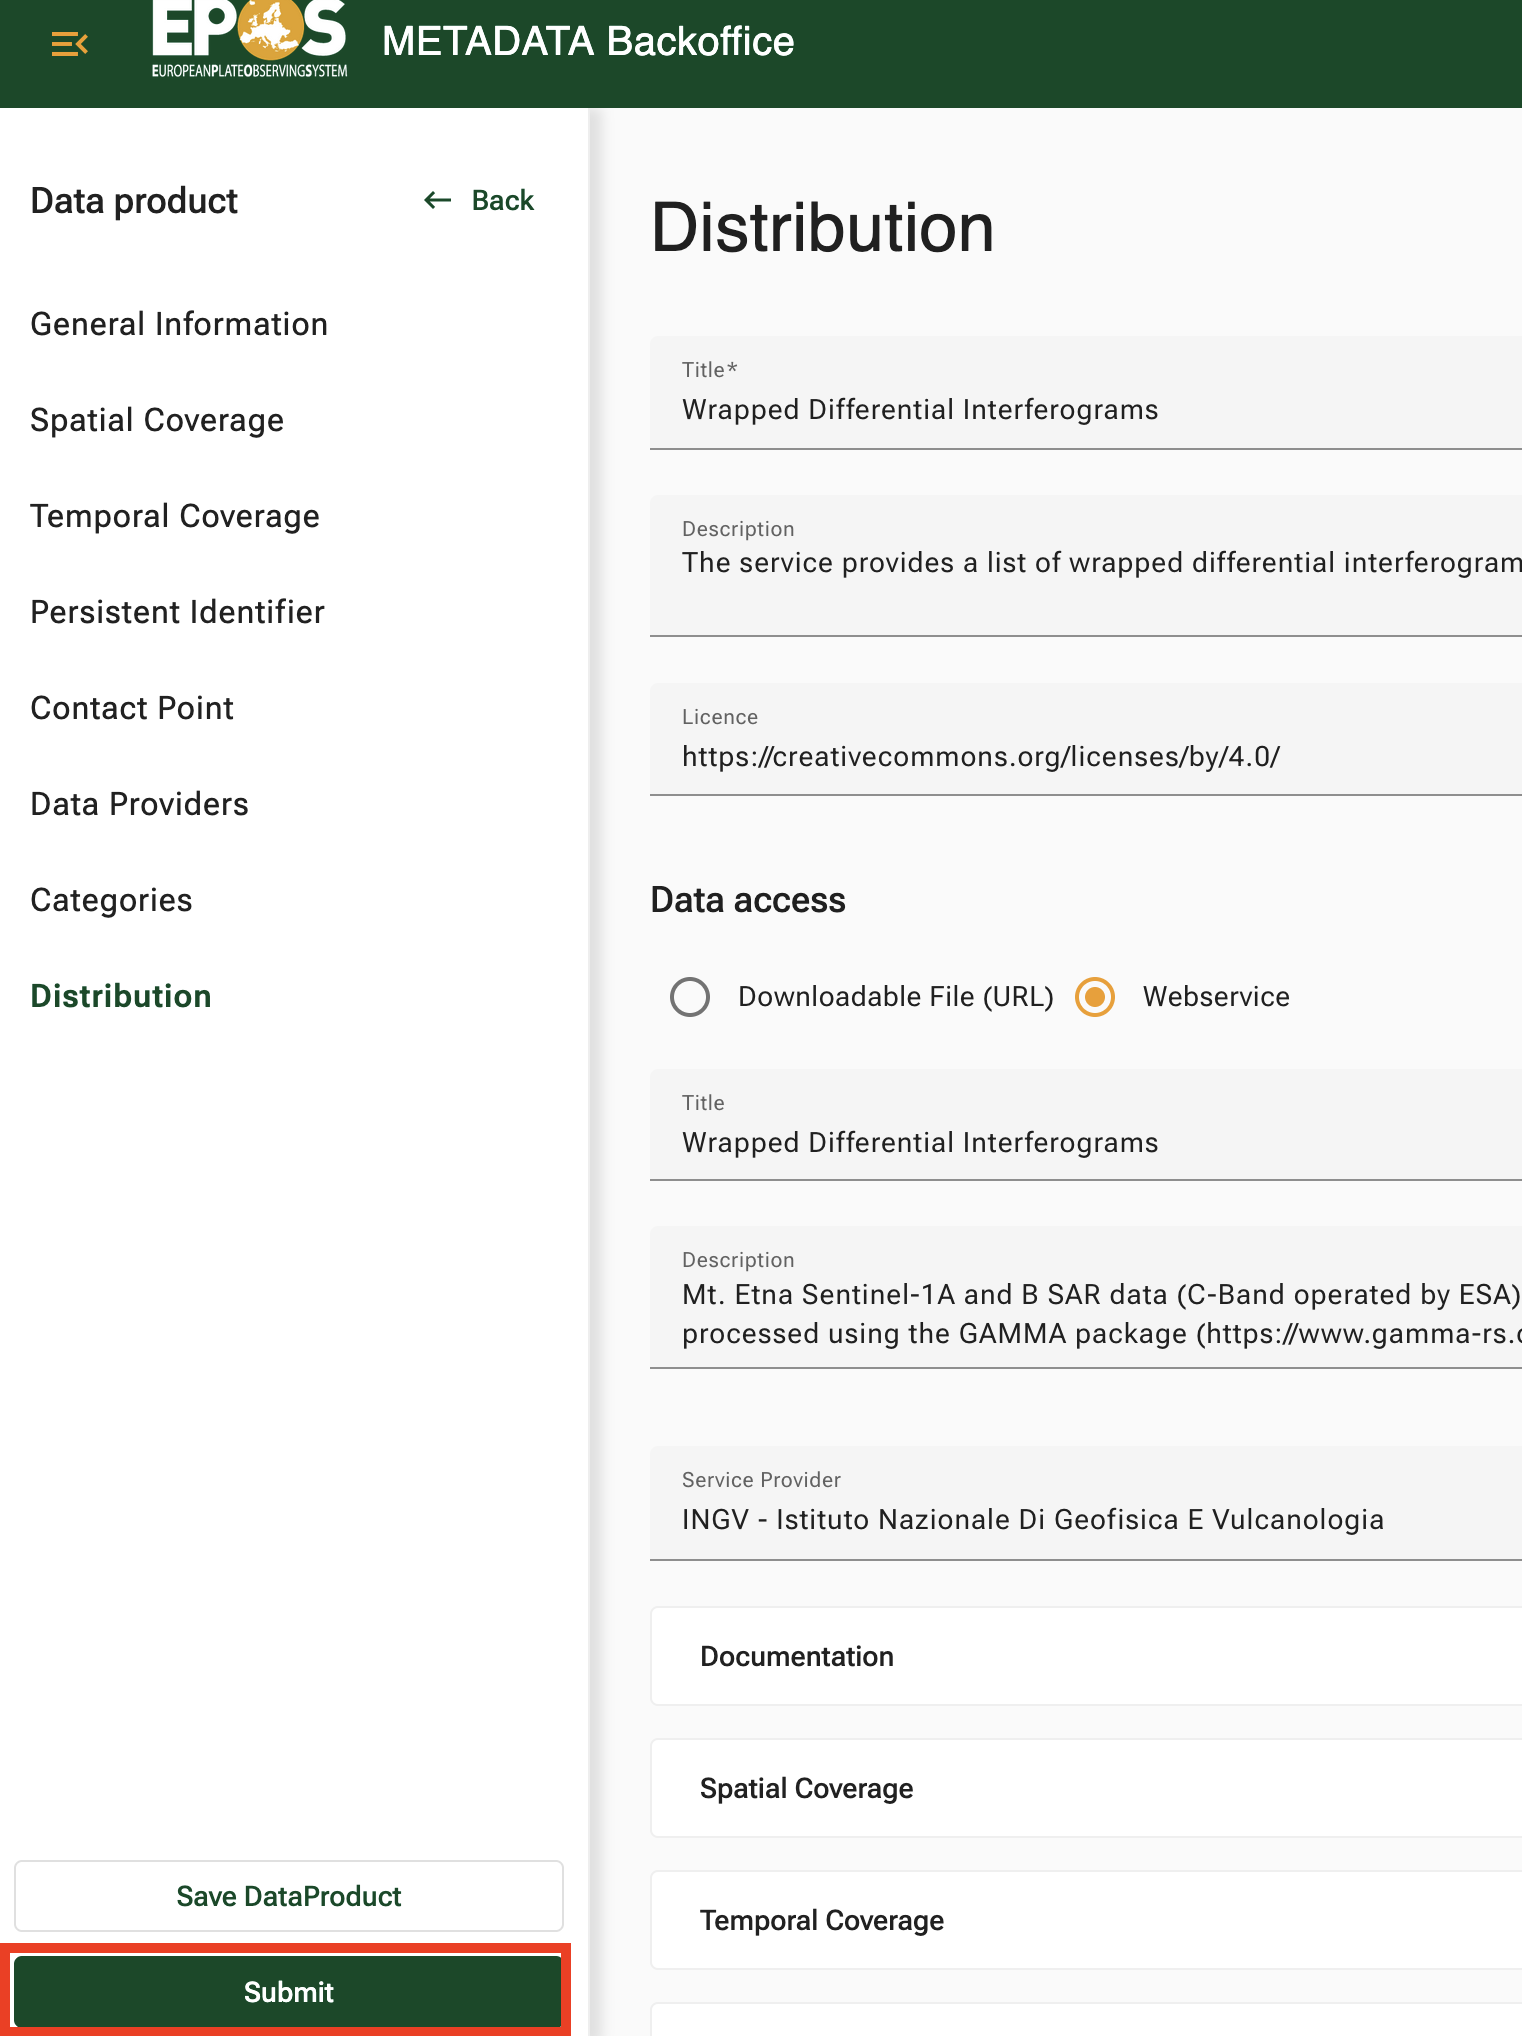Open the Categories section
The image size is (1522, 2036).
(111, 901)
